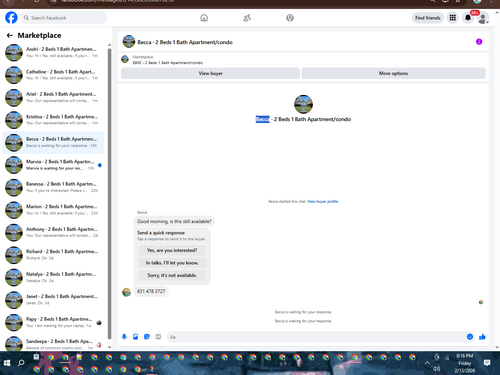Viewport: 500px width, 375px height.
Task: Record a voice clip with microphone icon
Action: pos(124,337)
